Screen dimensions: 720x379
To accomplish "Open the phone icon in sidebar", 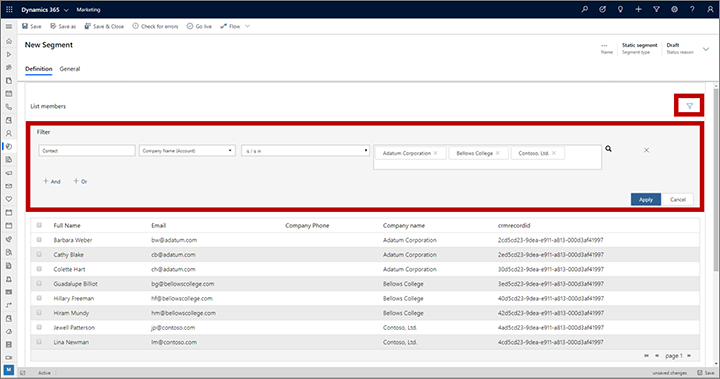I will coord(9,107).
